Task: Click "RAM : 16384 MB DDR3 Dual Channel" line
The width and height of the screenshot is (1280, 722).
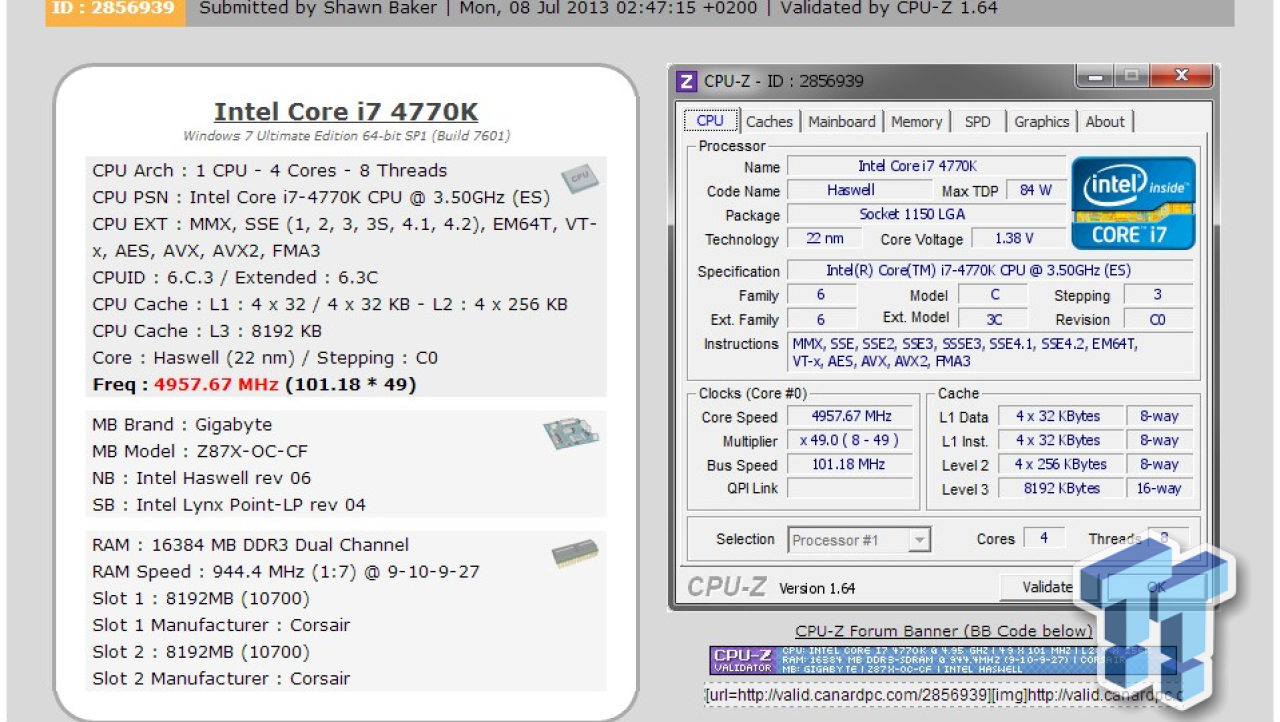Action: [250, 545]
